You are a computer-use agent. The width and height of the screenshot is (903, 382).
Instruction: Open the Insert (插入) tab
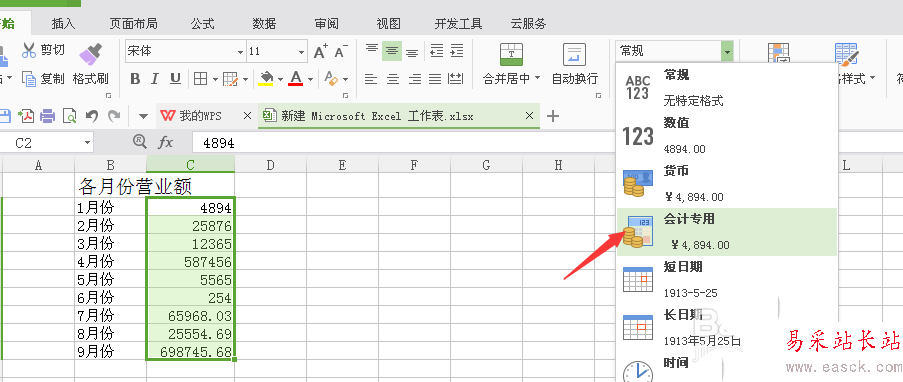pyautogui.click(x=63, y=24)
